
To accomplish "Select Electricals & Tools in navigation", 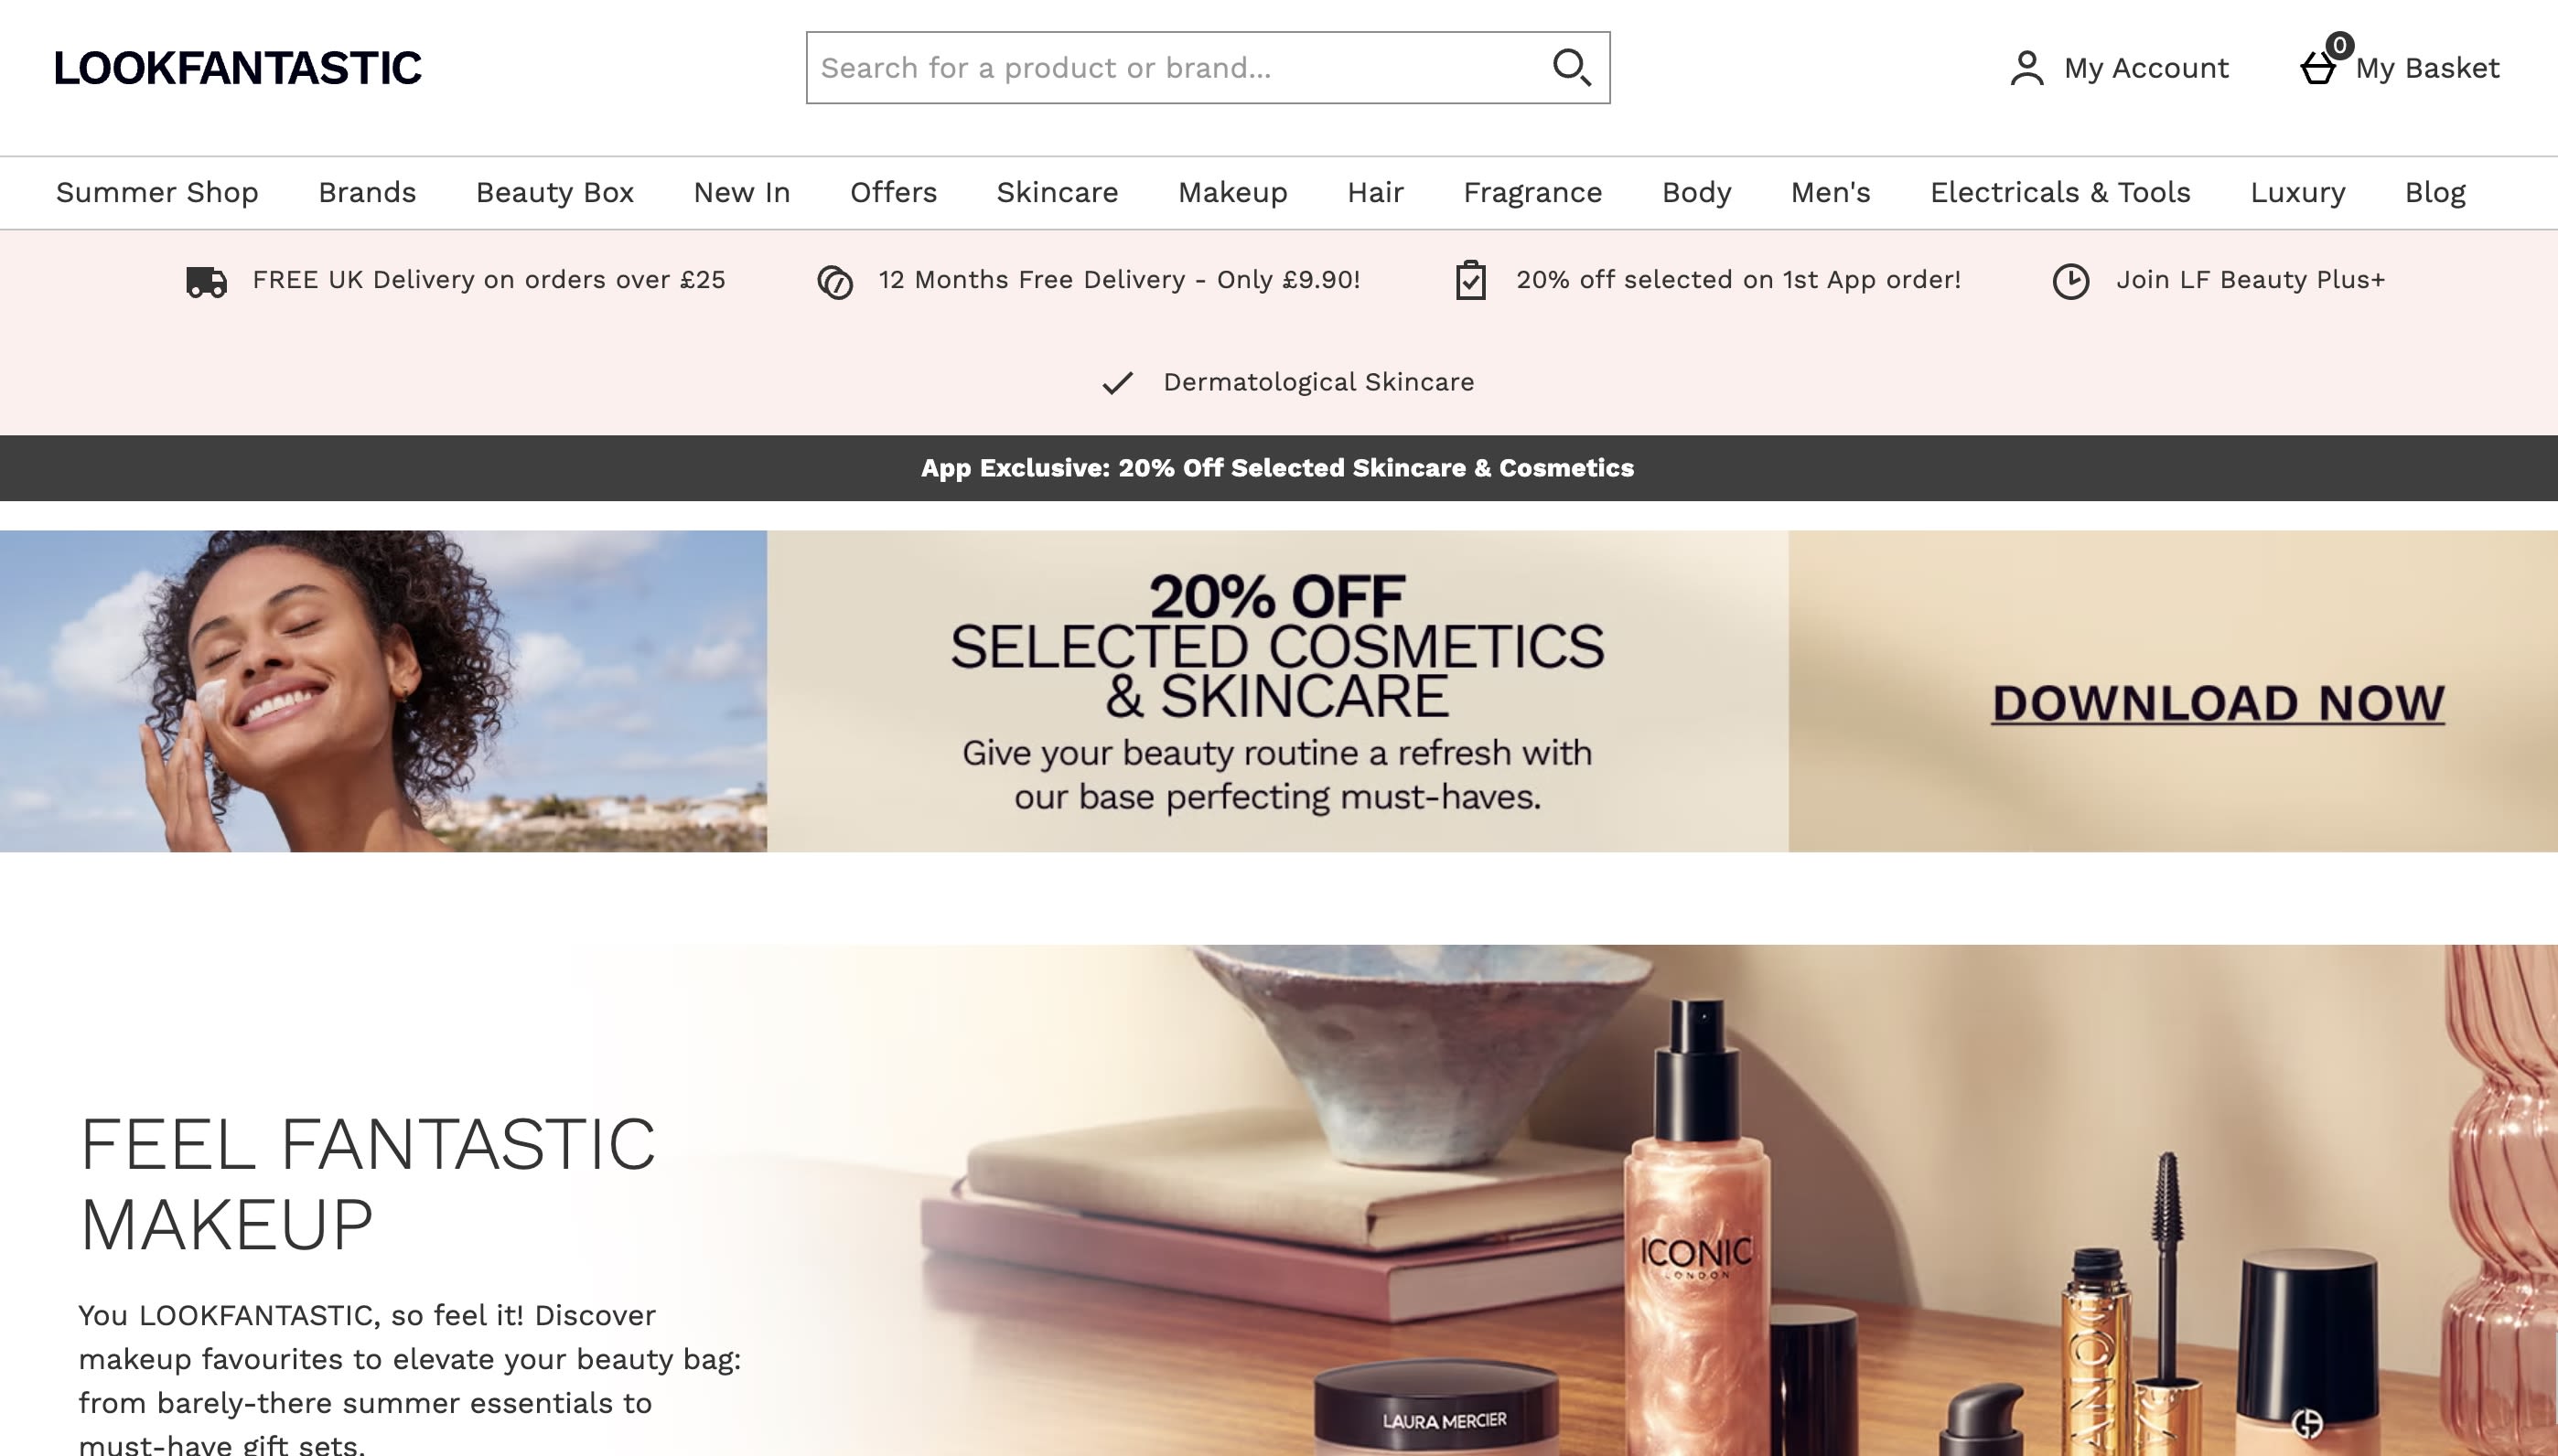I will (x=2060, y=192).
